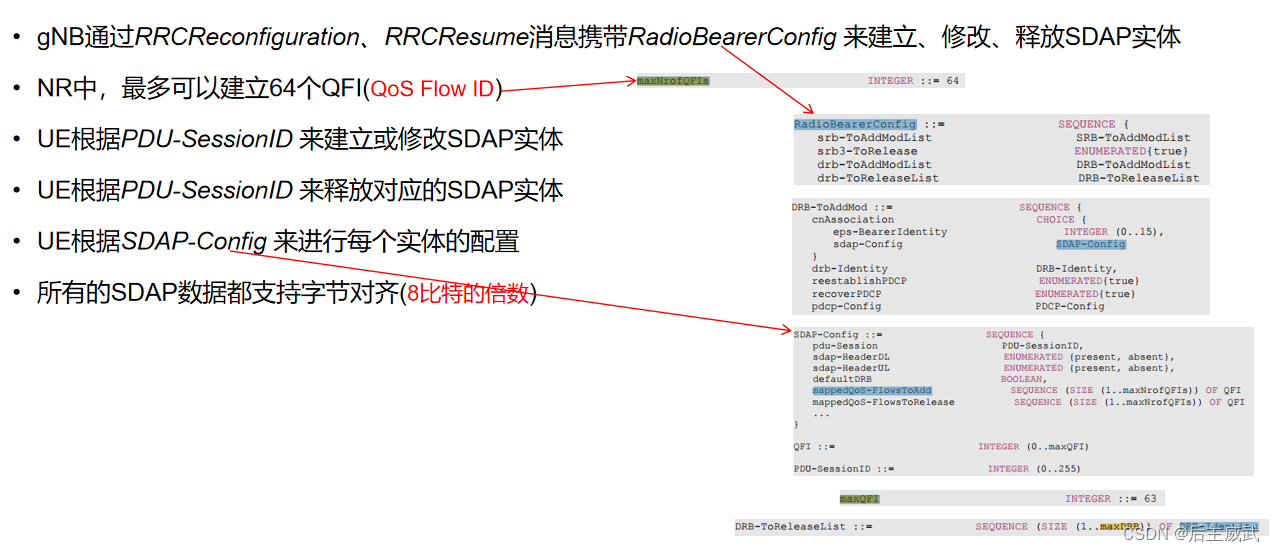Click the lowercase field "sdap-Config"
The image size is (1275, 552).
coord(867,244)
